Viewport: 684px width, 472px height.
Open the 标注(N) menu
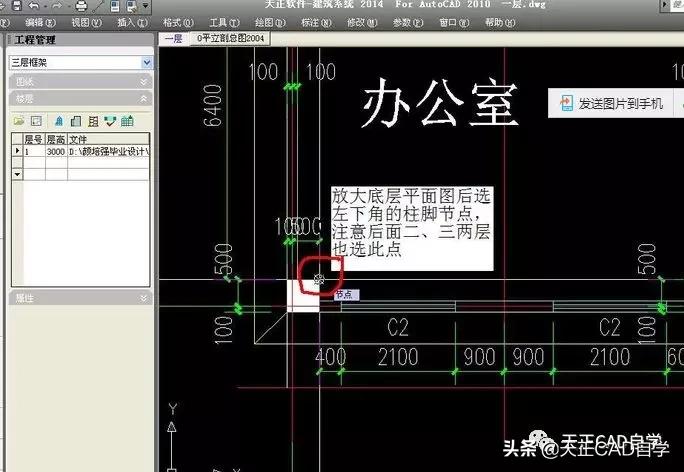pyautogui.click(x=316, y=22)
